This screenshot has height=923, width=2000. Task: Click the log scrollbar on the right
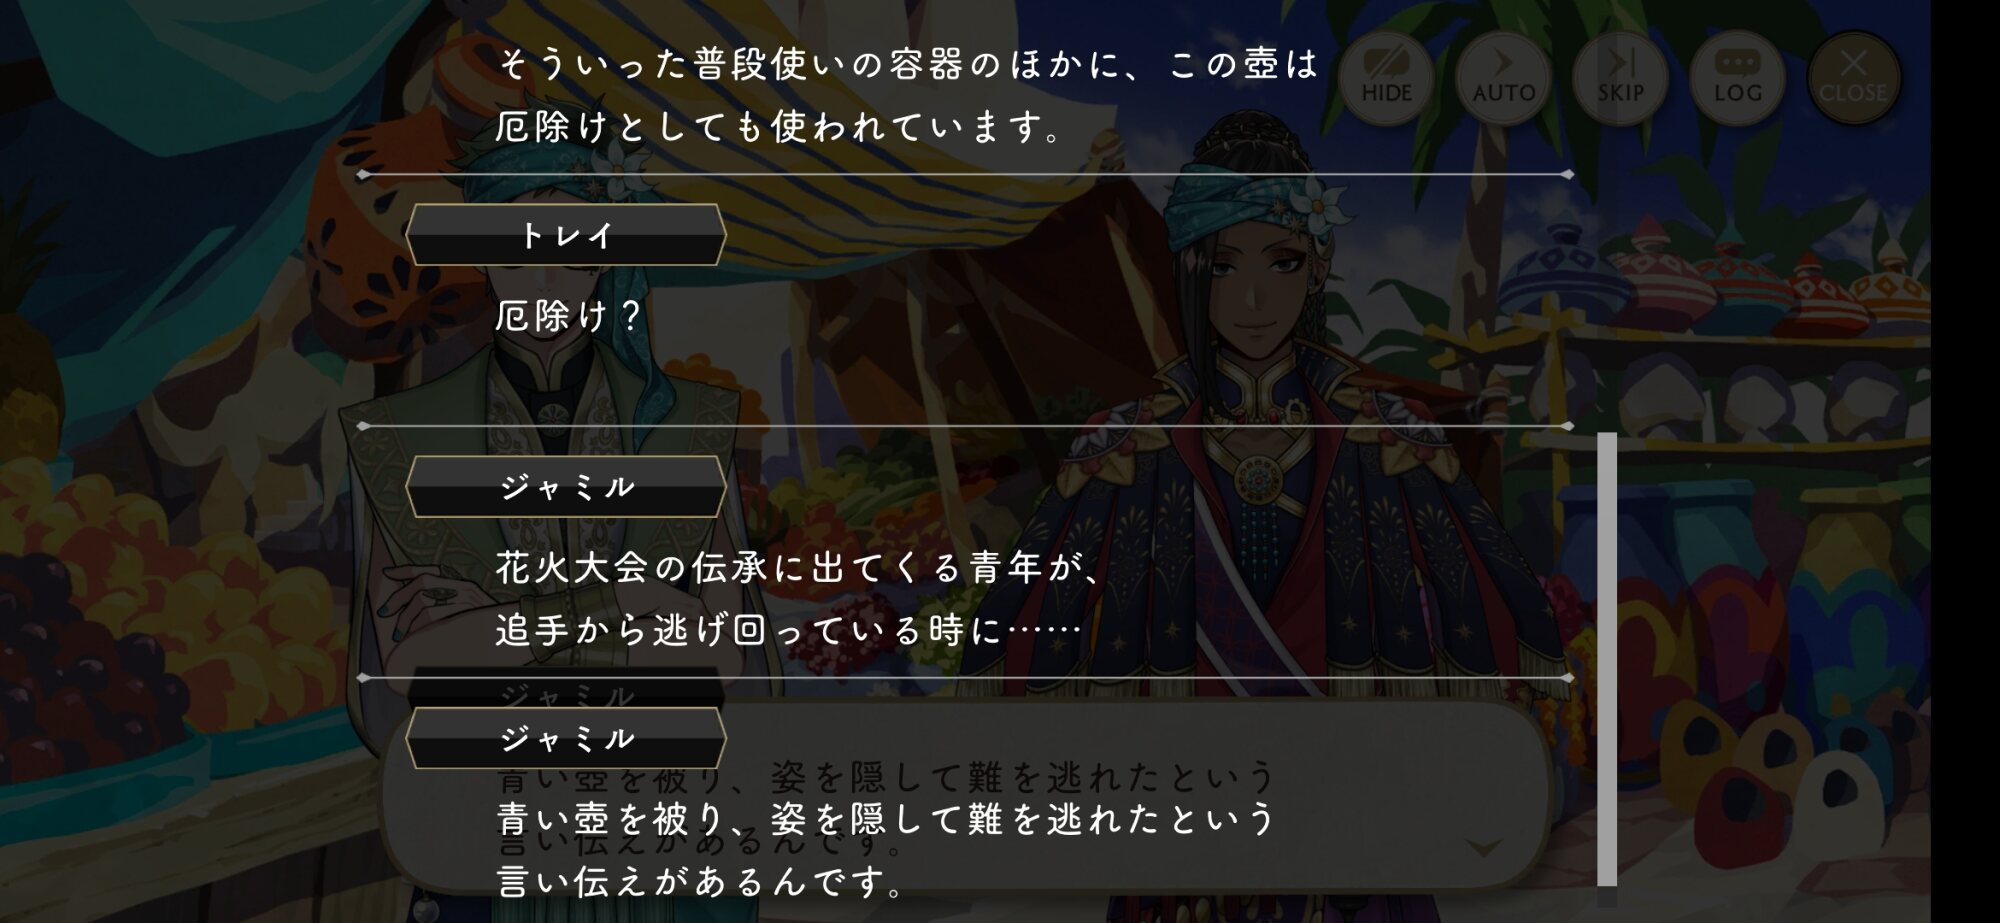point(1607,659)
